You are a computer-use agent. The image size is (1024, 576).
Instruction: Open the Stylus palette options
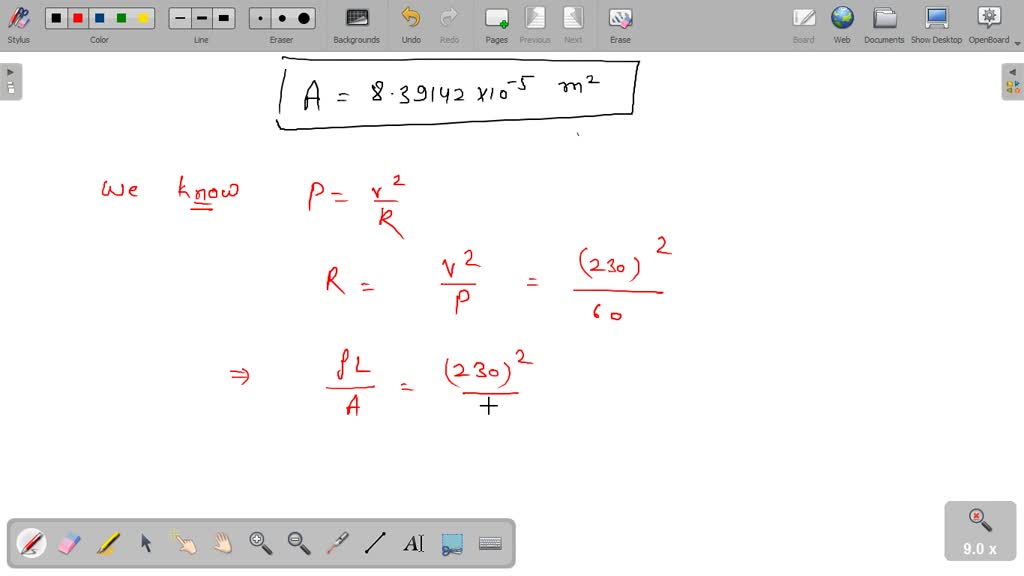pos(18,25)
